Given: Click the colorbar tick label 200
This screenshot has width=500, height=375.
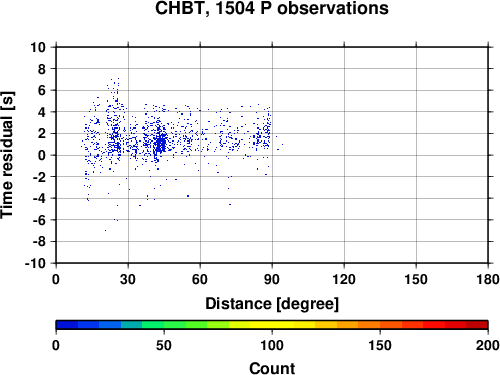Looking at the screenshot, I should pos(488,345).
